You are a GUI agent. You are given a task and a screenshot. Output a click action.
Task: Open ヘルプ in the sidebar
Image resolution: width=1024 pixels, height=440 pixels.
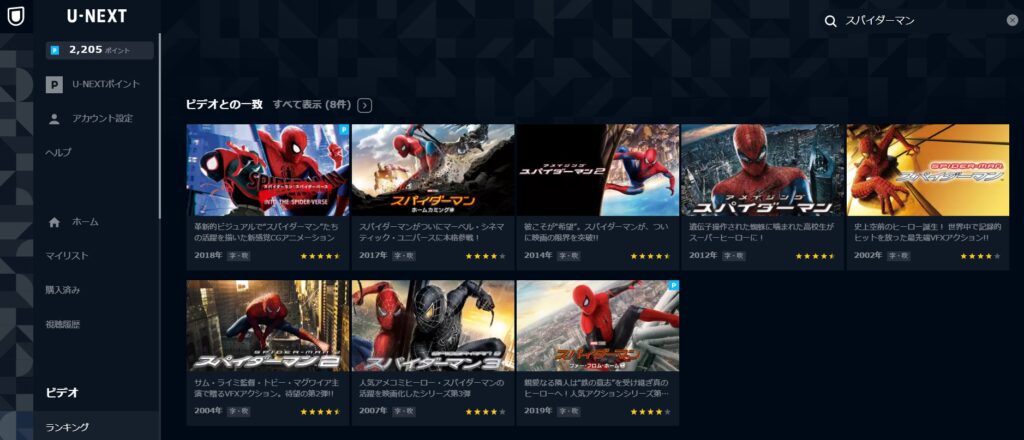click(x=58, y=153)
